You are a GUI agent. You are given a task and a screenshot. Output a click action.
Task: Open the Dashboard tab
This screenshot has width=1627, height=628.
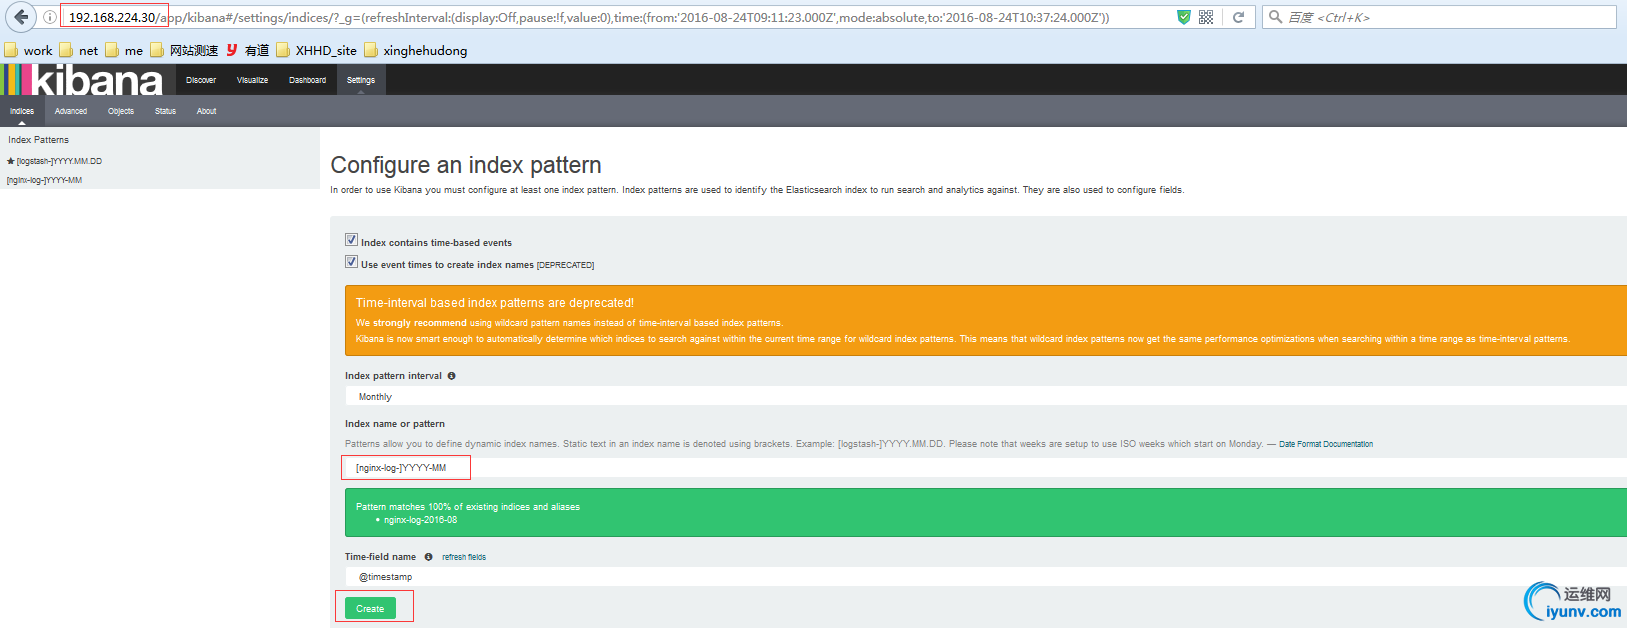pos(307,80)
